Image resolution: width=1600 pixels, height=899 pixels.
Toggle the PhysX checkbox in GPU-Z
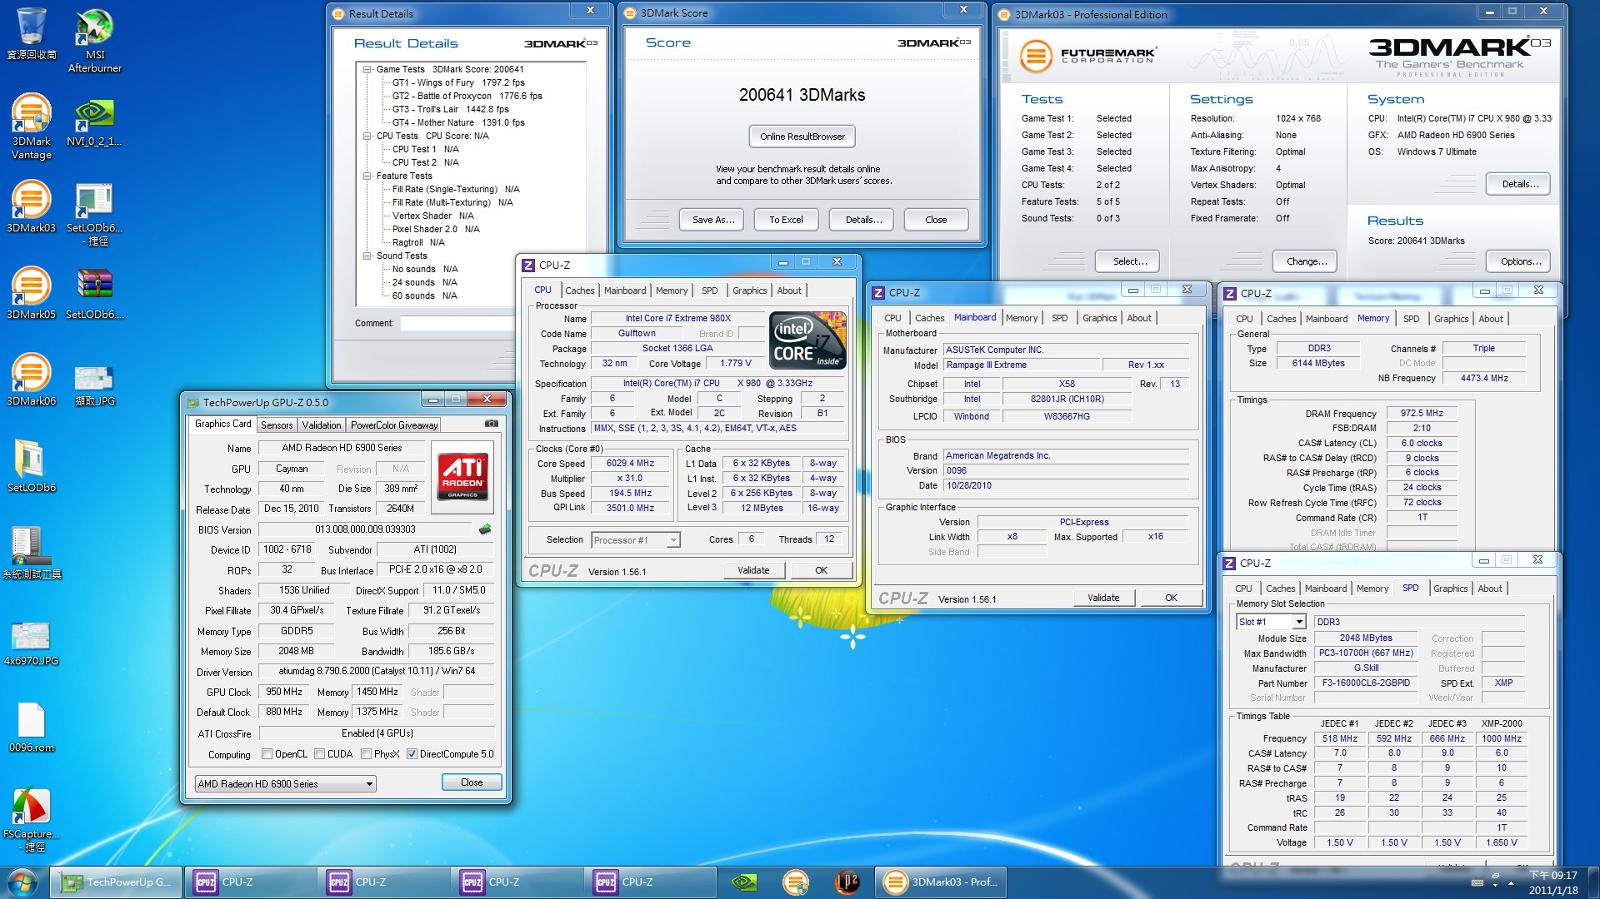coord(366,754)
